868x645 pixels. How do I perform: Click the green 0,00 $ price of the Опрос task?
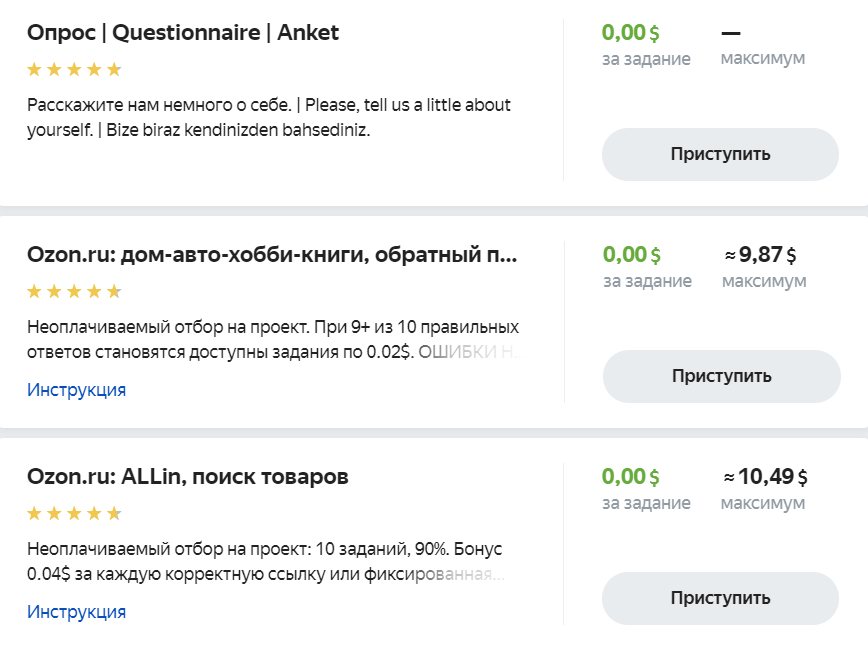[630, 33]
